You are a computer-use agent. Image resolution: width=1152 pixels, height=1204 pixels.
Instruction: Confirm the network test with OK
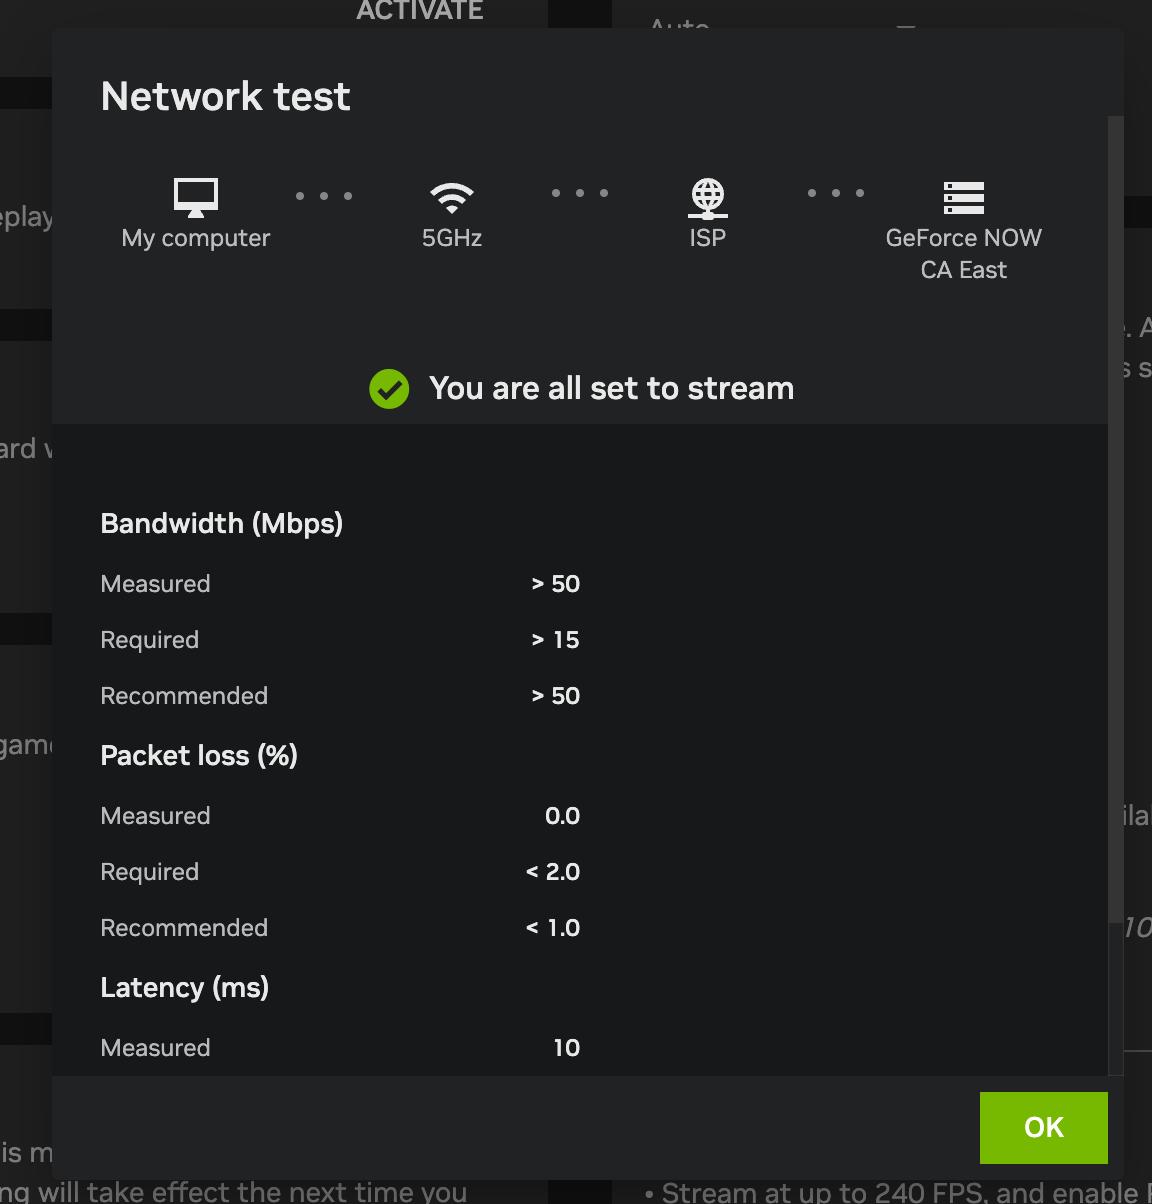(1044, 1128)
